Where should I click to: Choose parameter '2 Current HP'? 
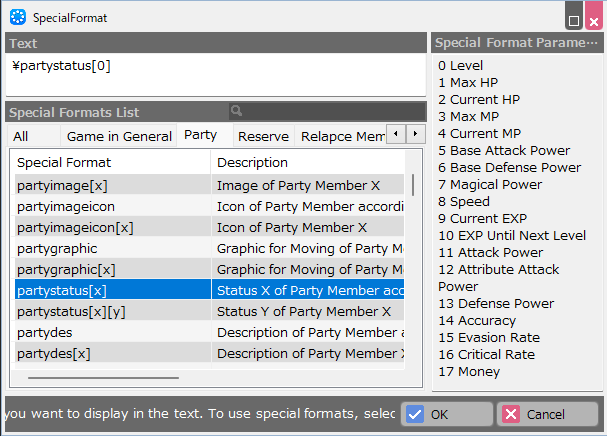coord(479,100)
